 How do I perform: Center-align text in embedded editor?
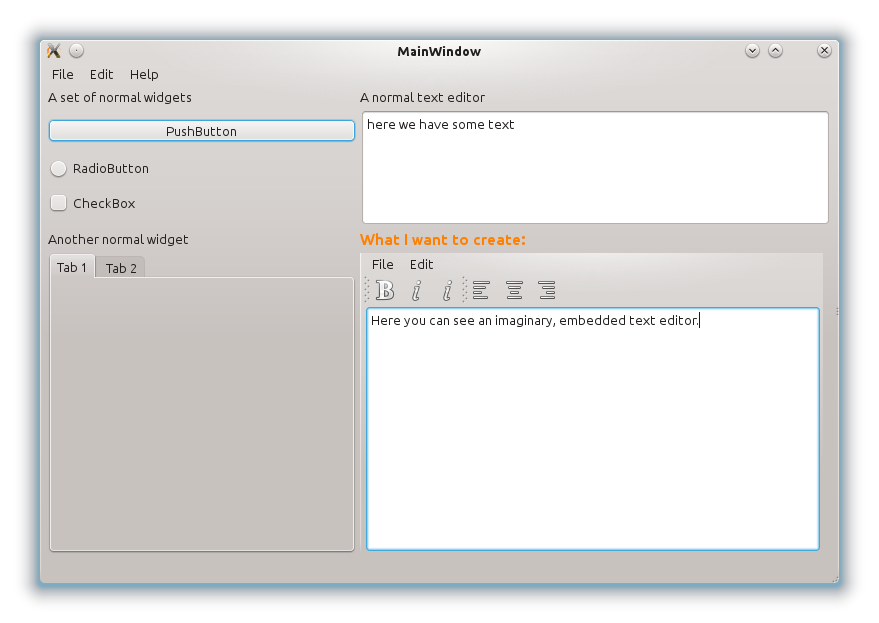point(514,290)
